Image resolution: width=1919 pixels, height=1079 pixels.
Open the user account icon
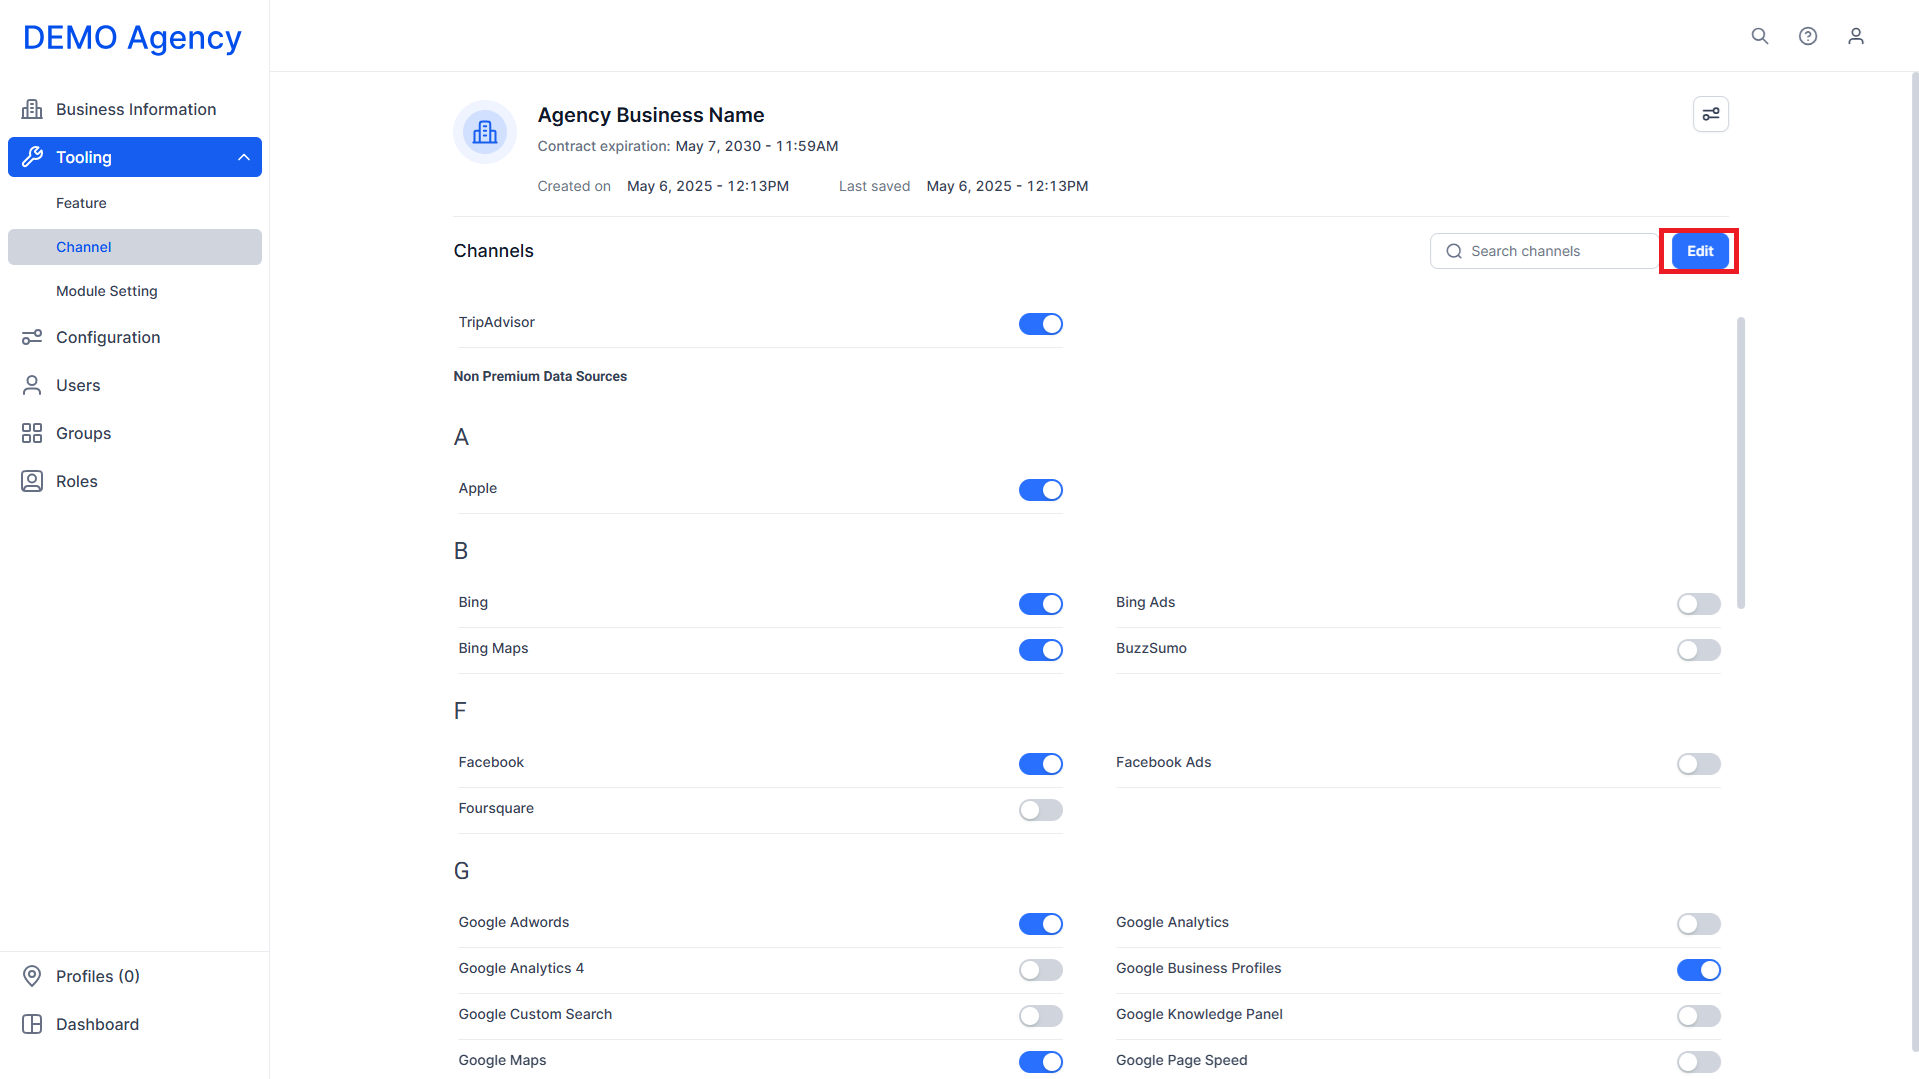pos(1856,36)
